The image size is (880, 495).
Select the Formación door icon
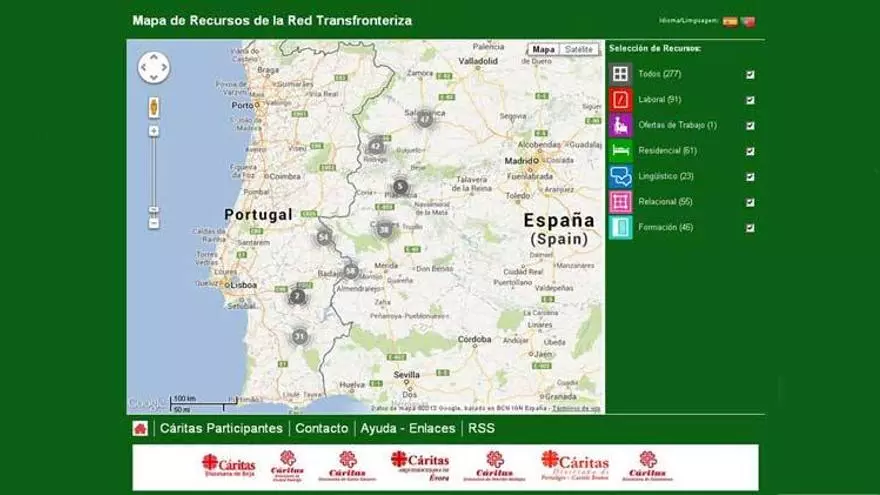621,228
